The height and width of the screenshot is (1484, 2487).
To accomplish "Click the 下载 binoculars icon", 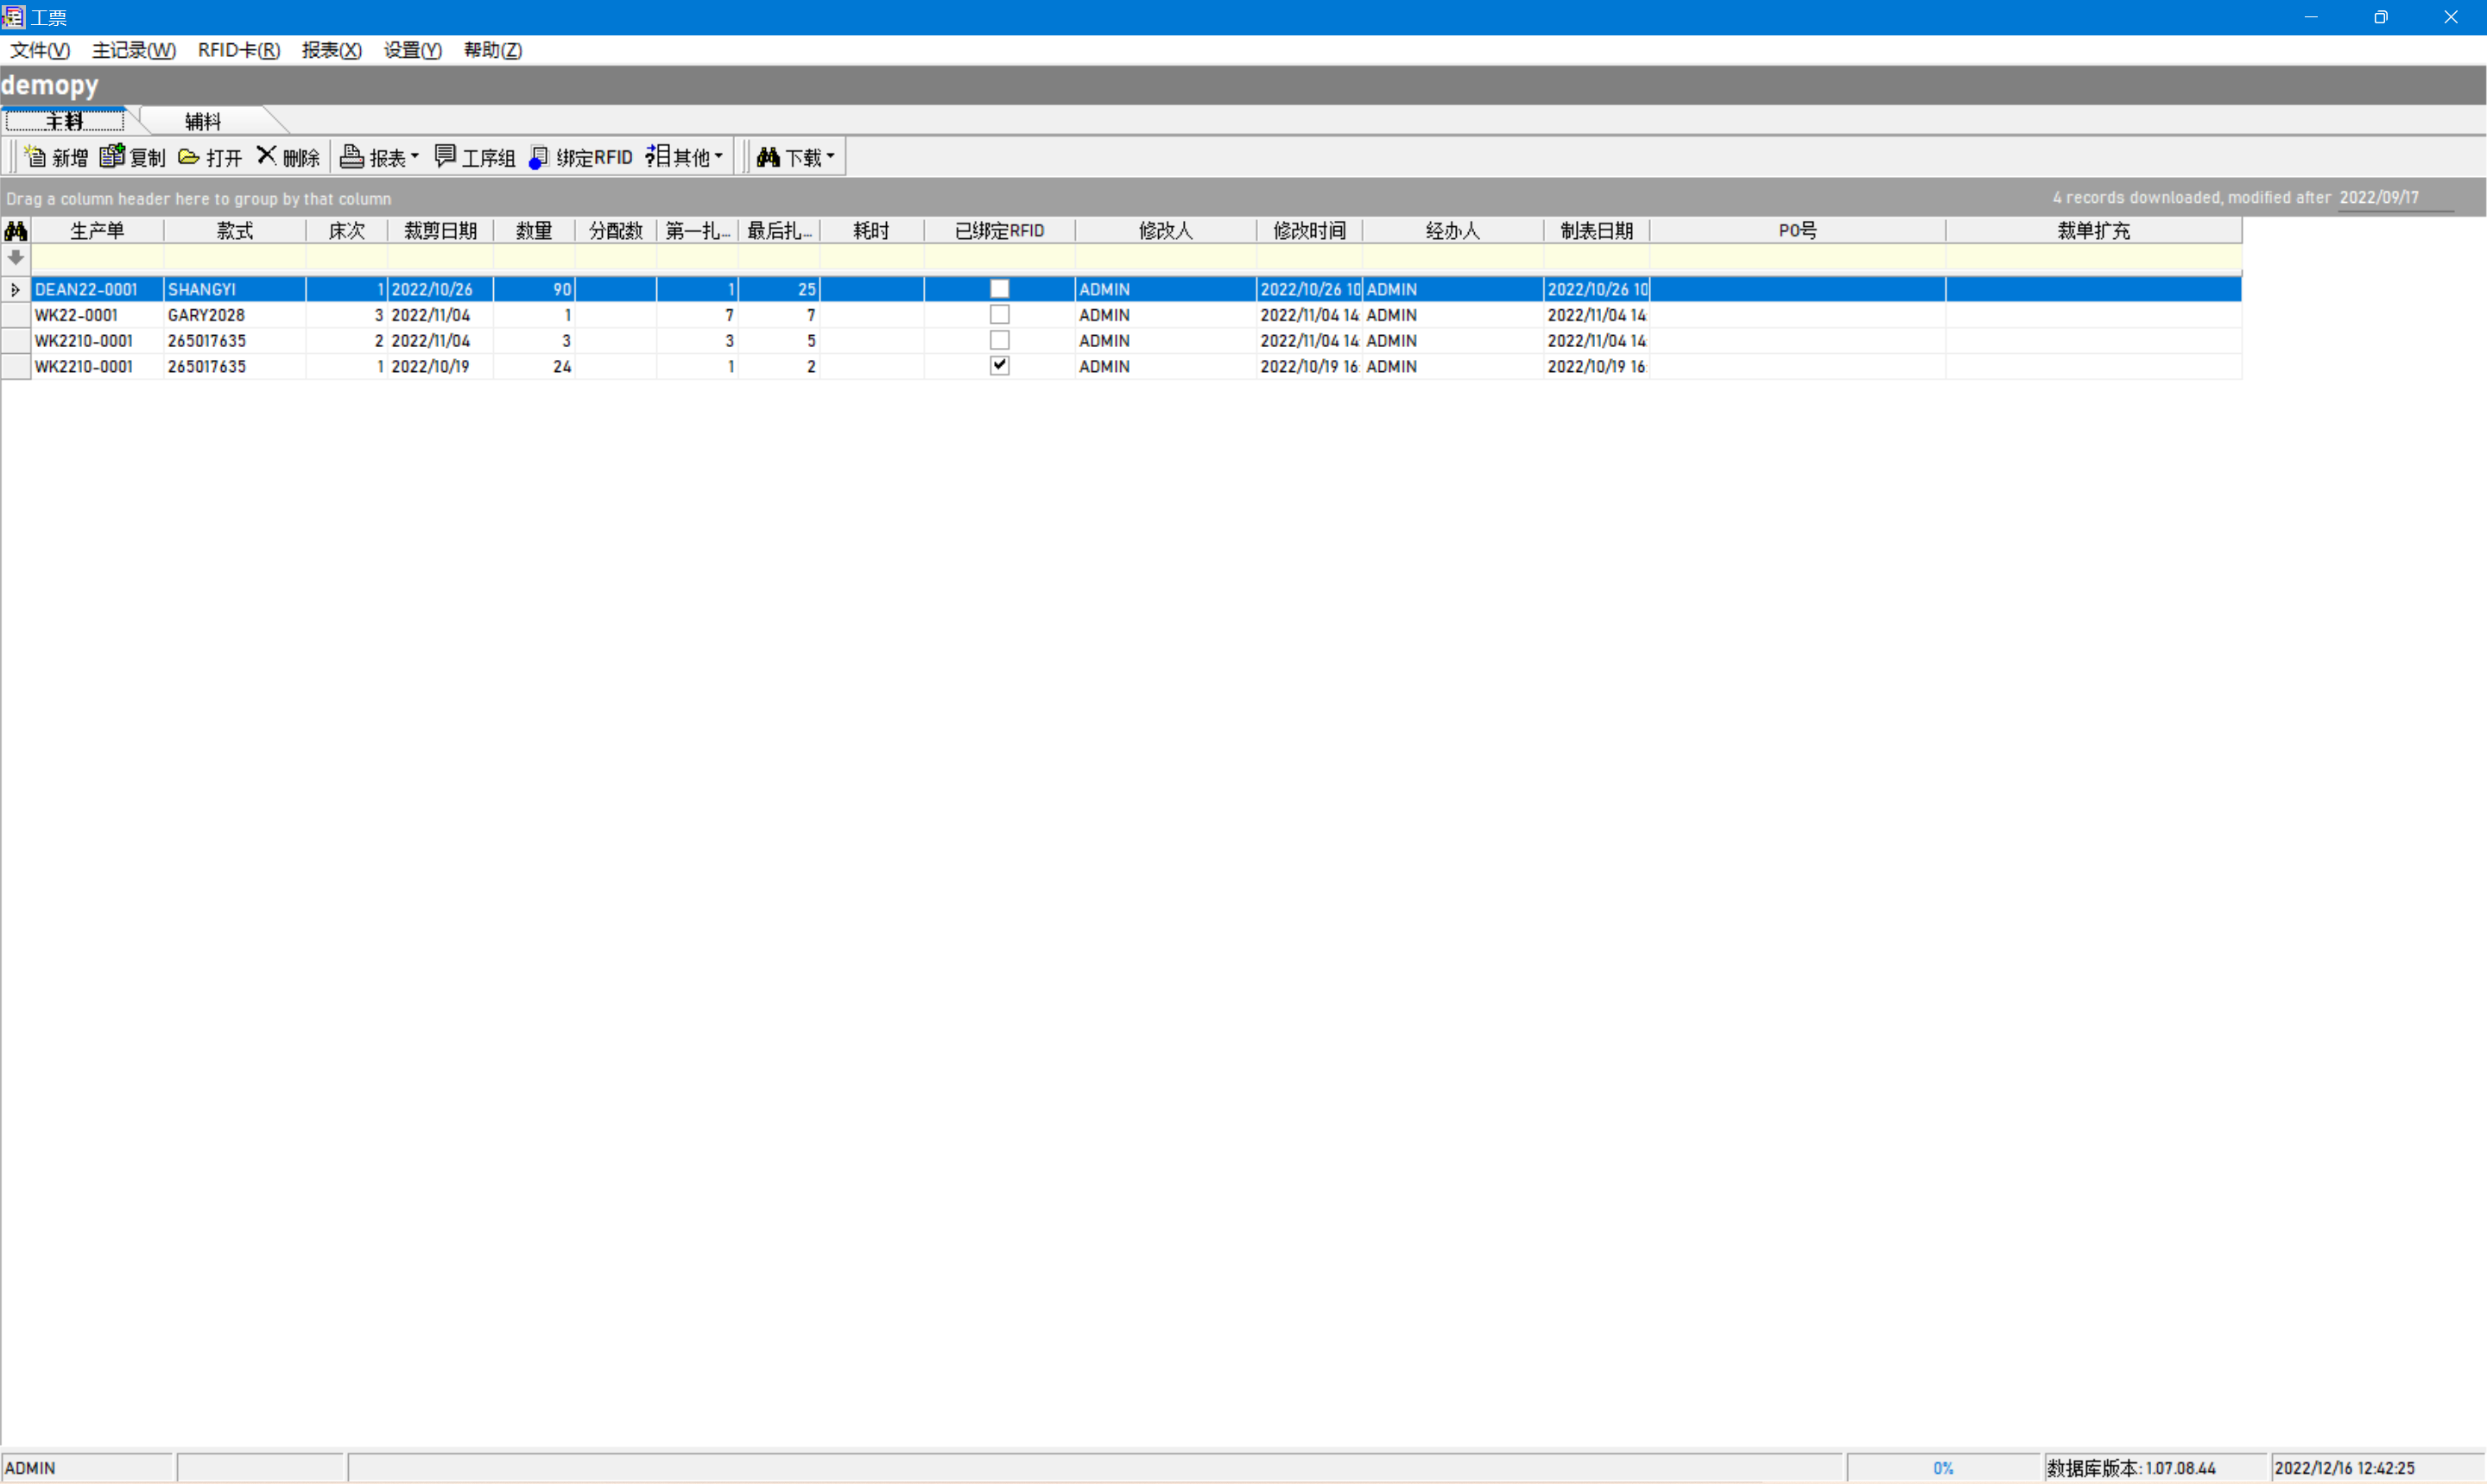I will click(768, 157).
